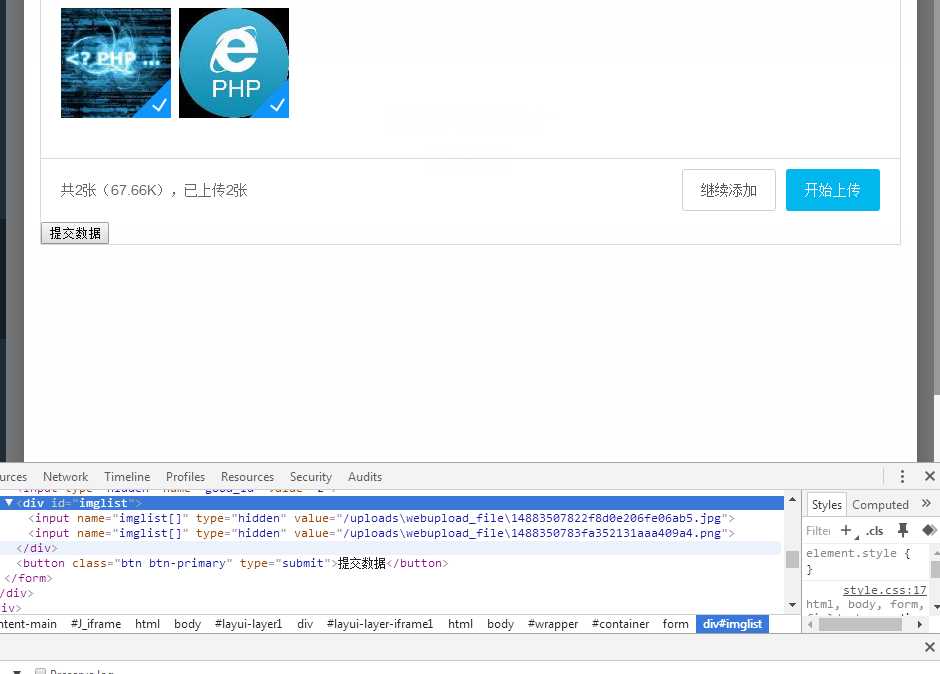The height and width of the screenshot is (674, 940).
Task: Select form in the breadcrumb
Action: click(x=675, y=624)
